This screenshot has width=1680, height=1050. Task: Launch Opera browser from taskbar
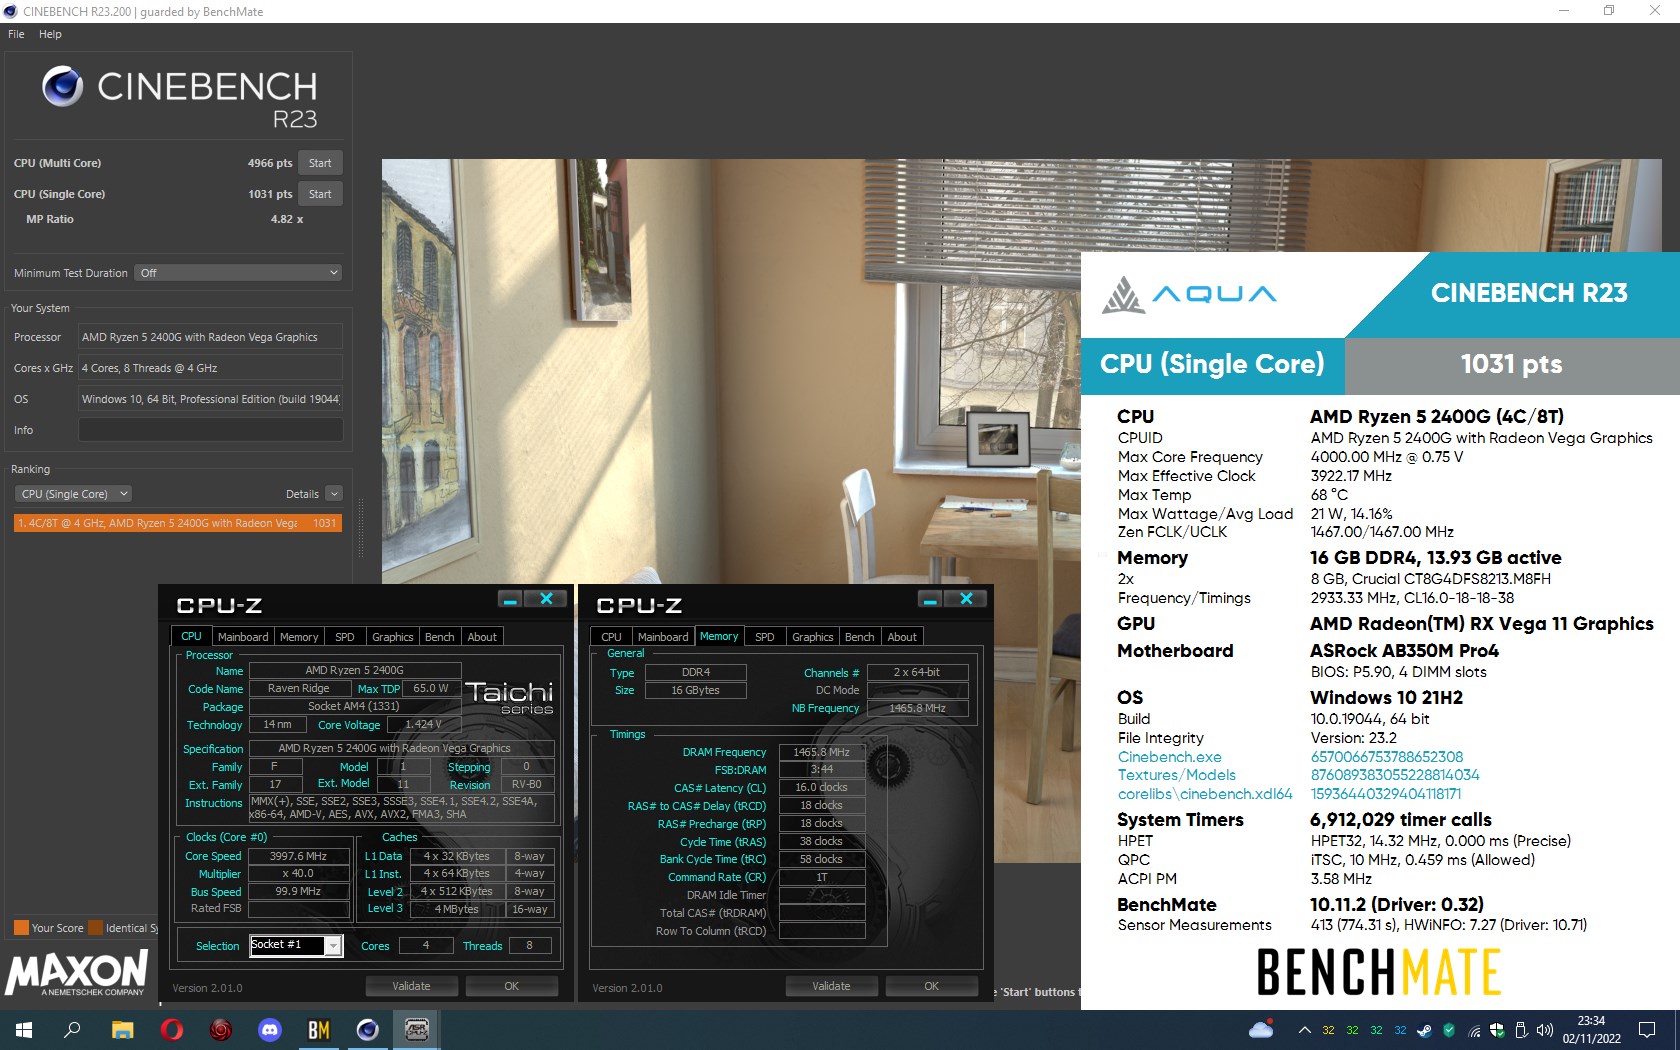tap(171, 1030)
